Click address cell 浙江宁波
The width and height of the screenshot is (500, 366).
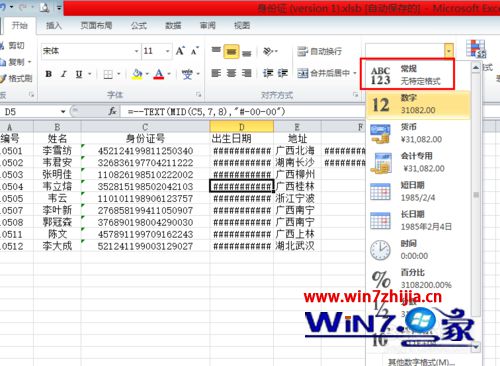297,199
